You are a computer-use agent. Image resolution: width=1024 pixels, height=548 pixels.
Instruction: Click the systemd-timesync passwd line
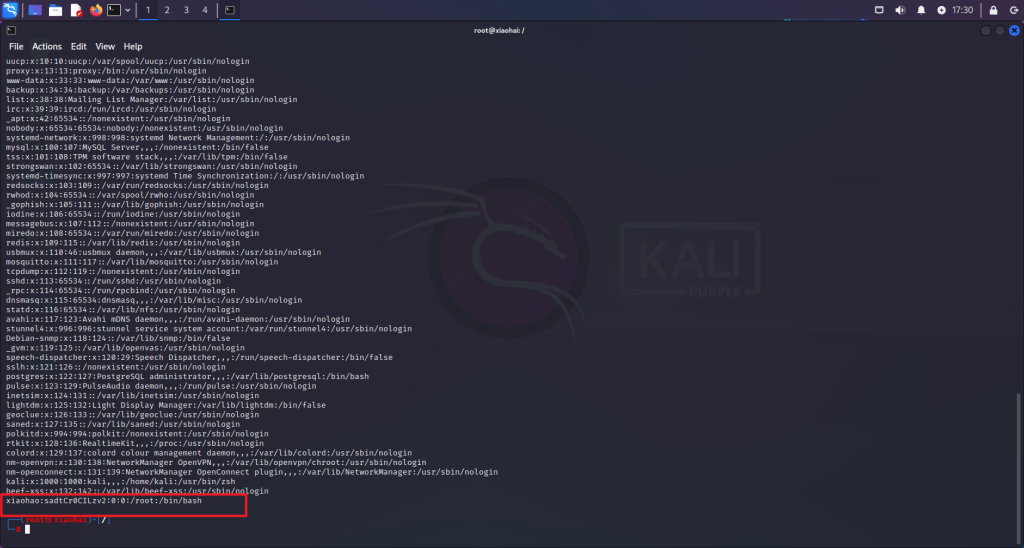[x=185, y=176]
